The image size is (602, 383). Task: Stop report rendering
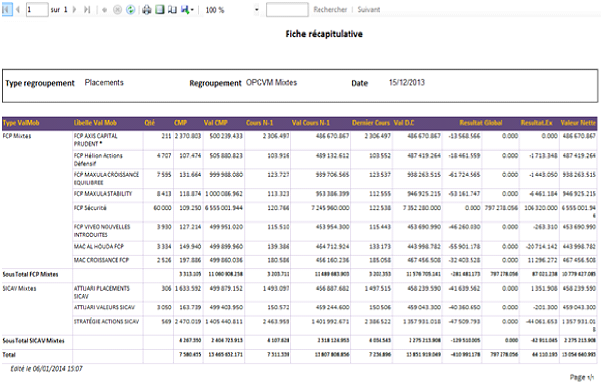[117, 10]
